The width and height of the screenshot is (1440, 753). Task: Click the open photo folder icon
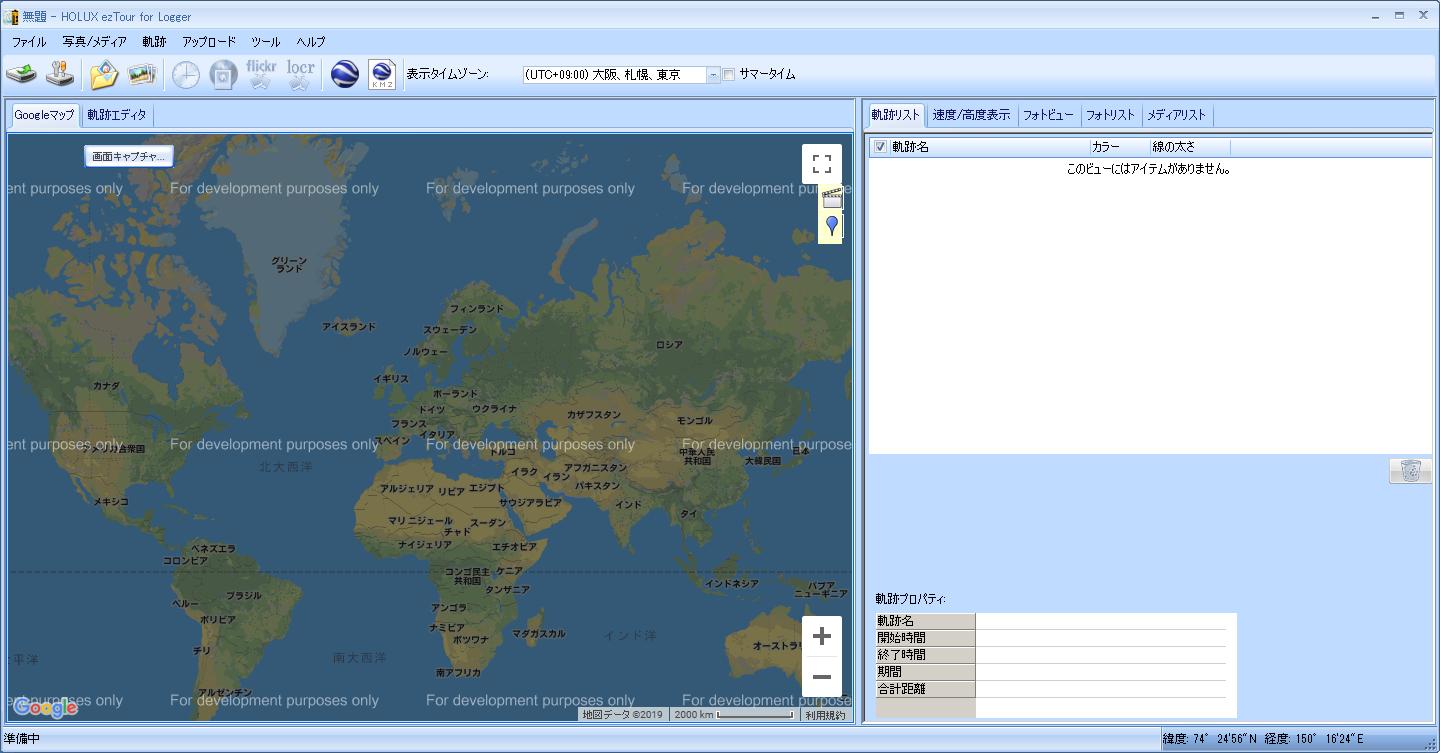[x=104, y=74]
